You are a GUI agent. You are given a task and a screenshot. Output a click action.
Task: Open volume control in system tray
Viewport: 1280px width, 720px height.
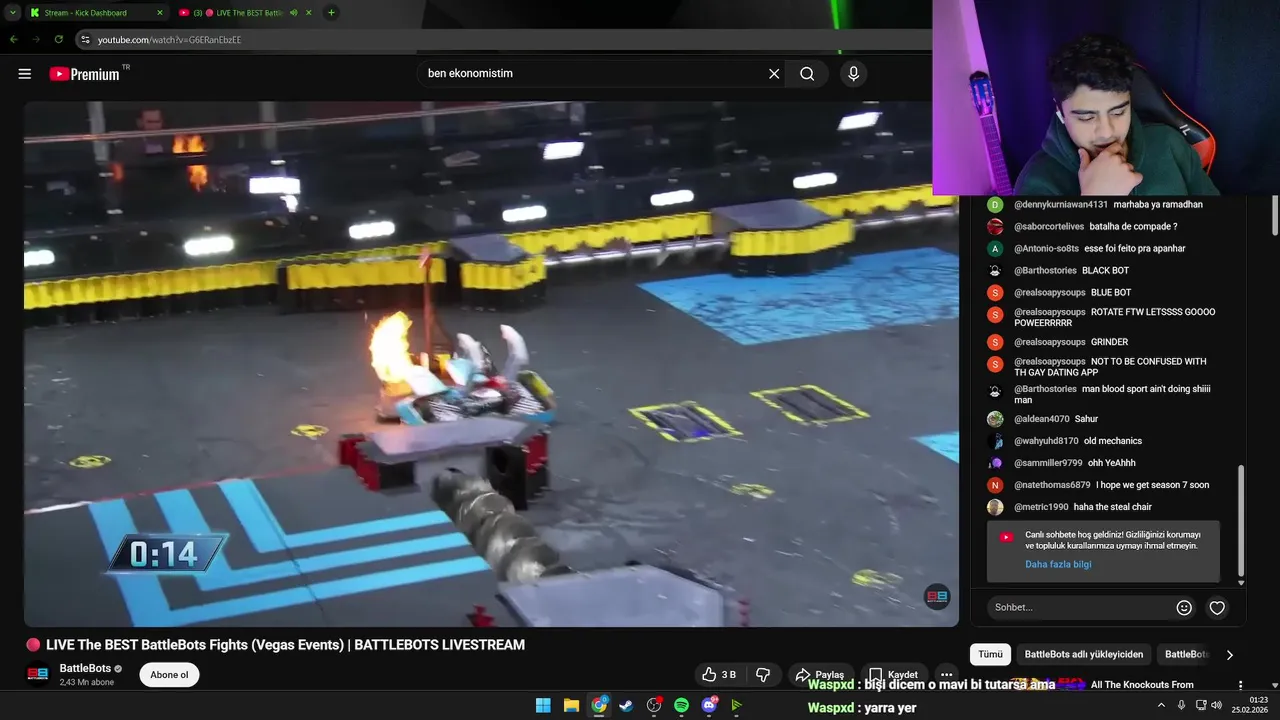pyautogui.click(x=1217, y=705)
